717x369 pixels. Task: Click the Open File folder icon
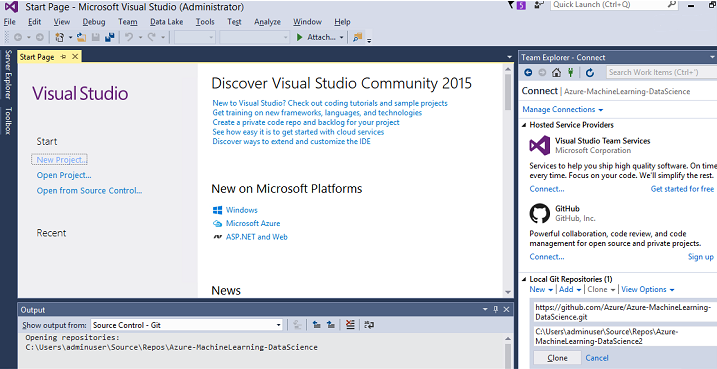tap(81, 37)
